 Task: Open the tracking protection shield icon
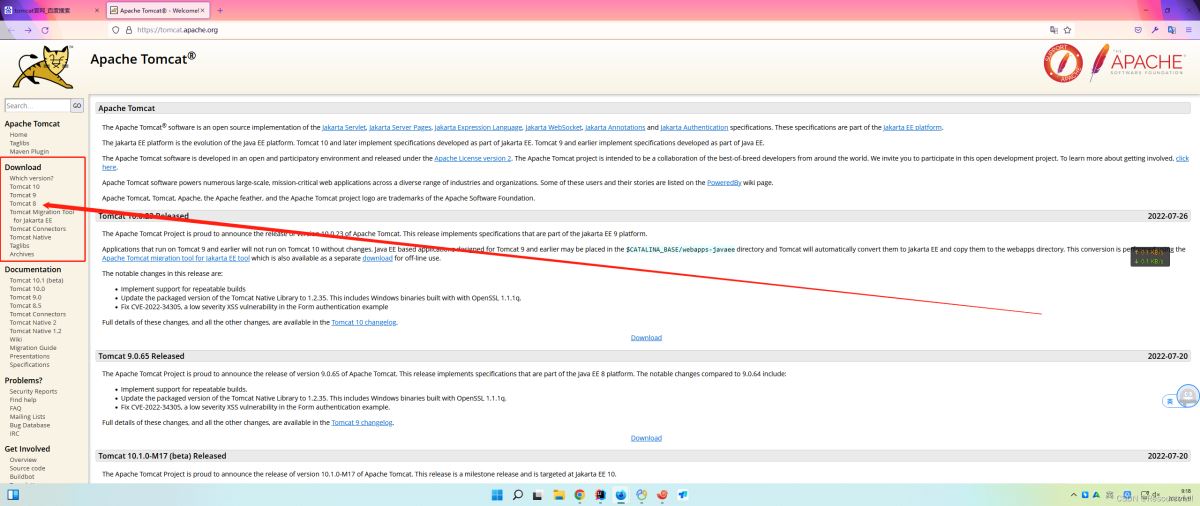117,30
